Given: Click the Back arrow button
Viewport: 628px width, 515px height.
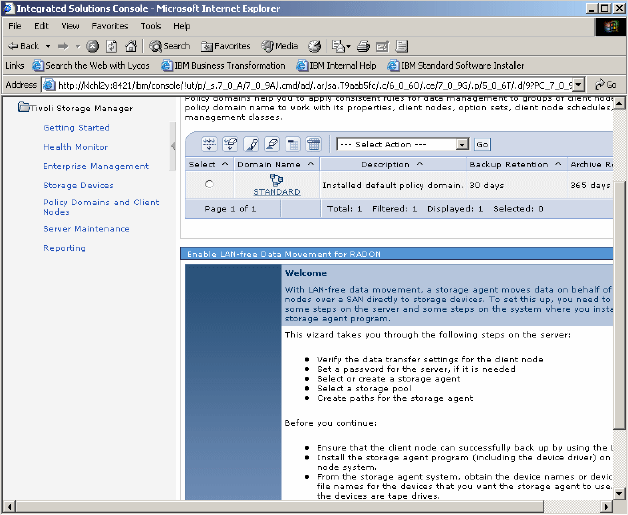Looking at the screenshot, I should point(23,46).
